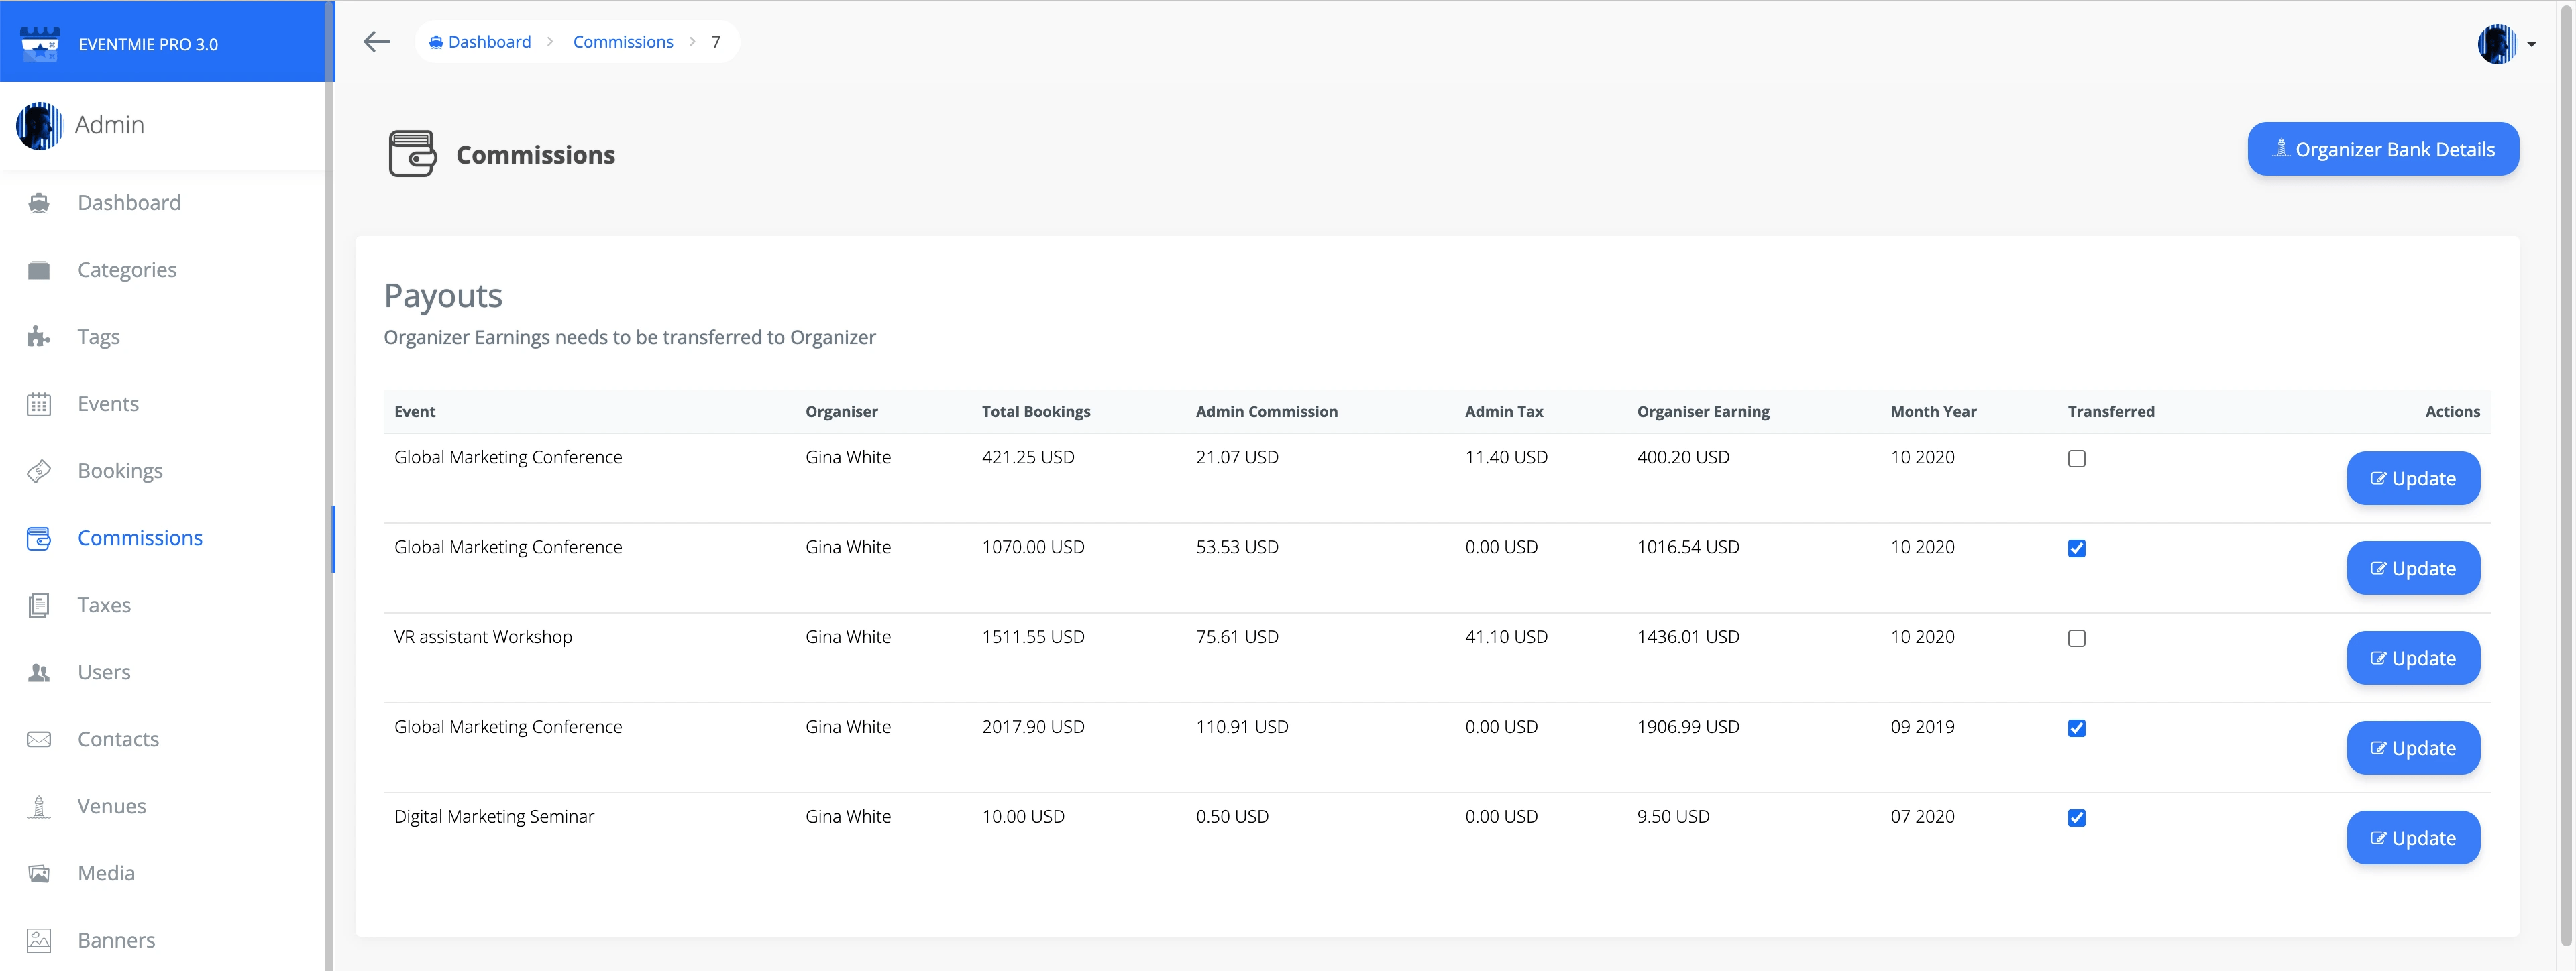Image resolution: width=2576 pixels, height=971 pixels.
Task: Click the Media image icon
Action: point(39,873)
